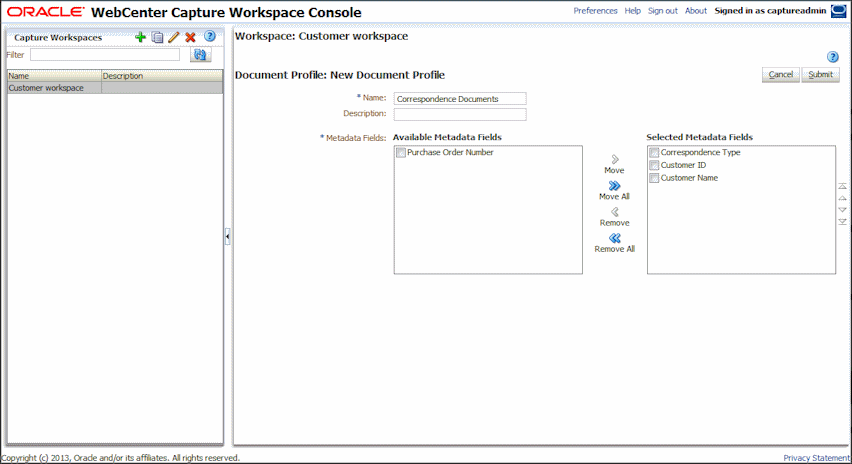Move selected metadata field to top
The width and height of the screenshot is (852, 464).
click(842, 186)
